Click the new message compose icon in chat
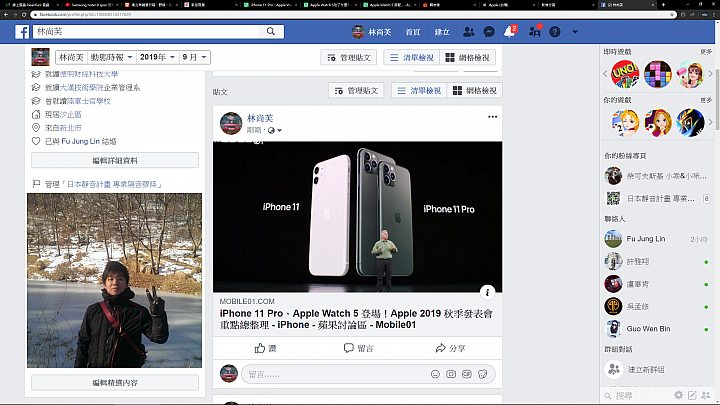Screen dimensions: 720x405 point(692,395)
